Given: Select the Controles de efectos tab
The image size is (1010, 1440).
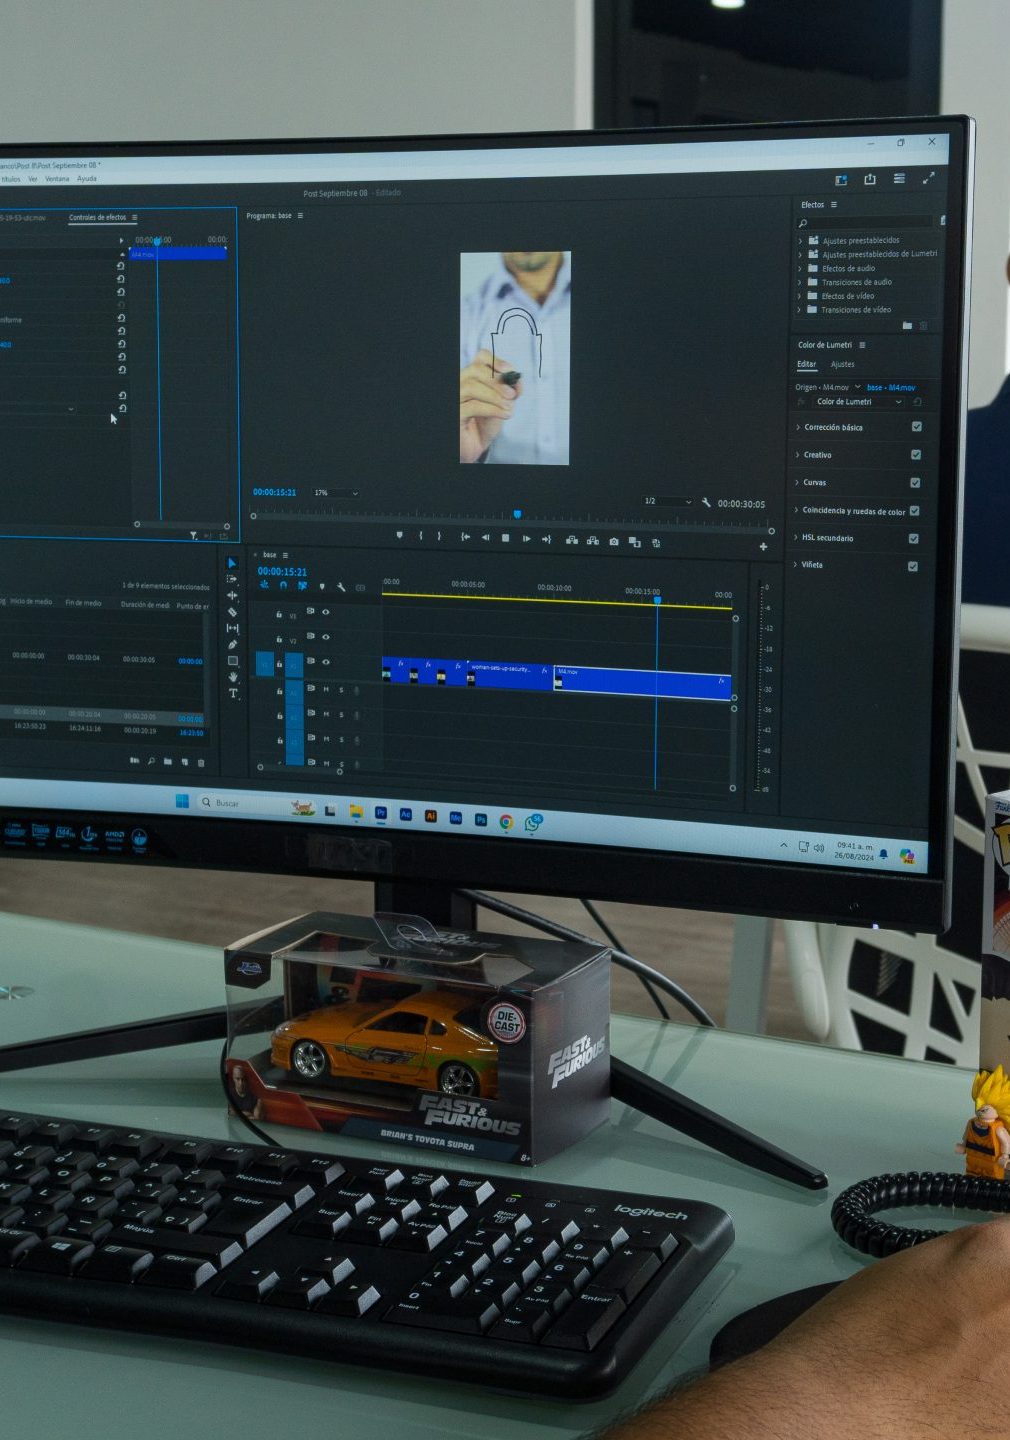Looking at the screenshot, I should click(x=98, y=217).
